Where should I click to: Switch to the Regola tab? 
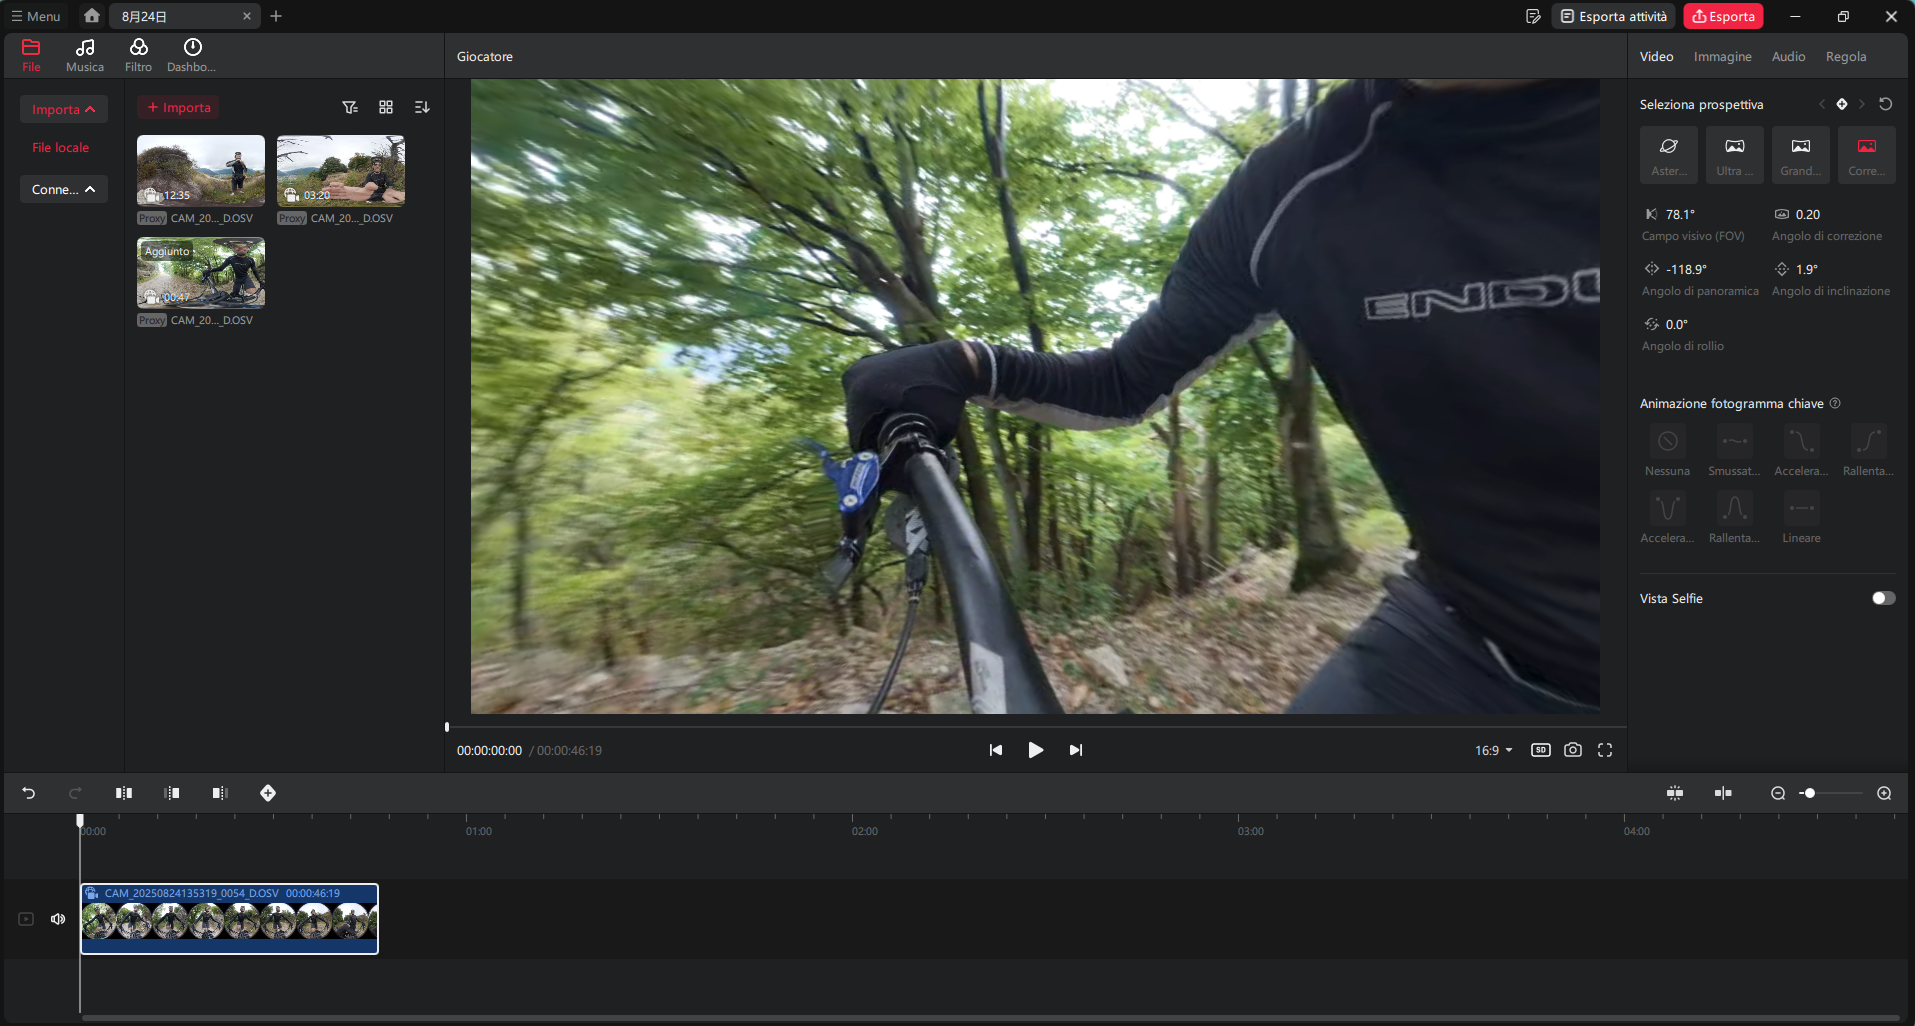[x=1846, y=57]
